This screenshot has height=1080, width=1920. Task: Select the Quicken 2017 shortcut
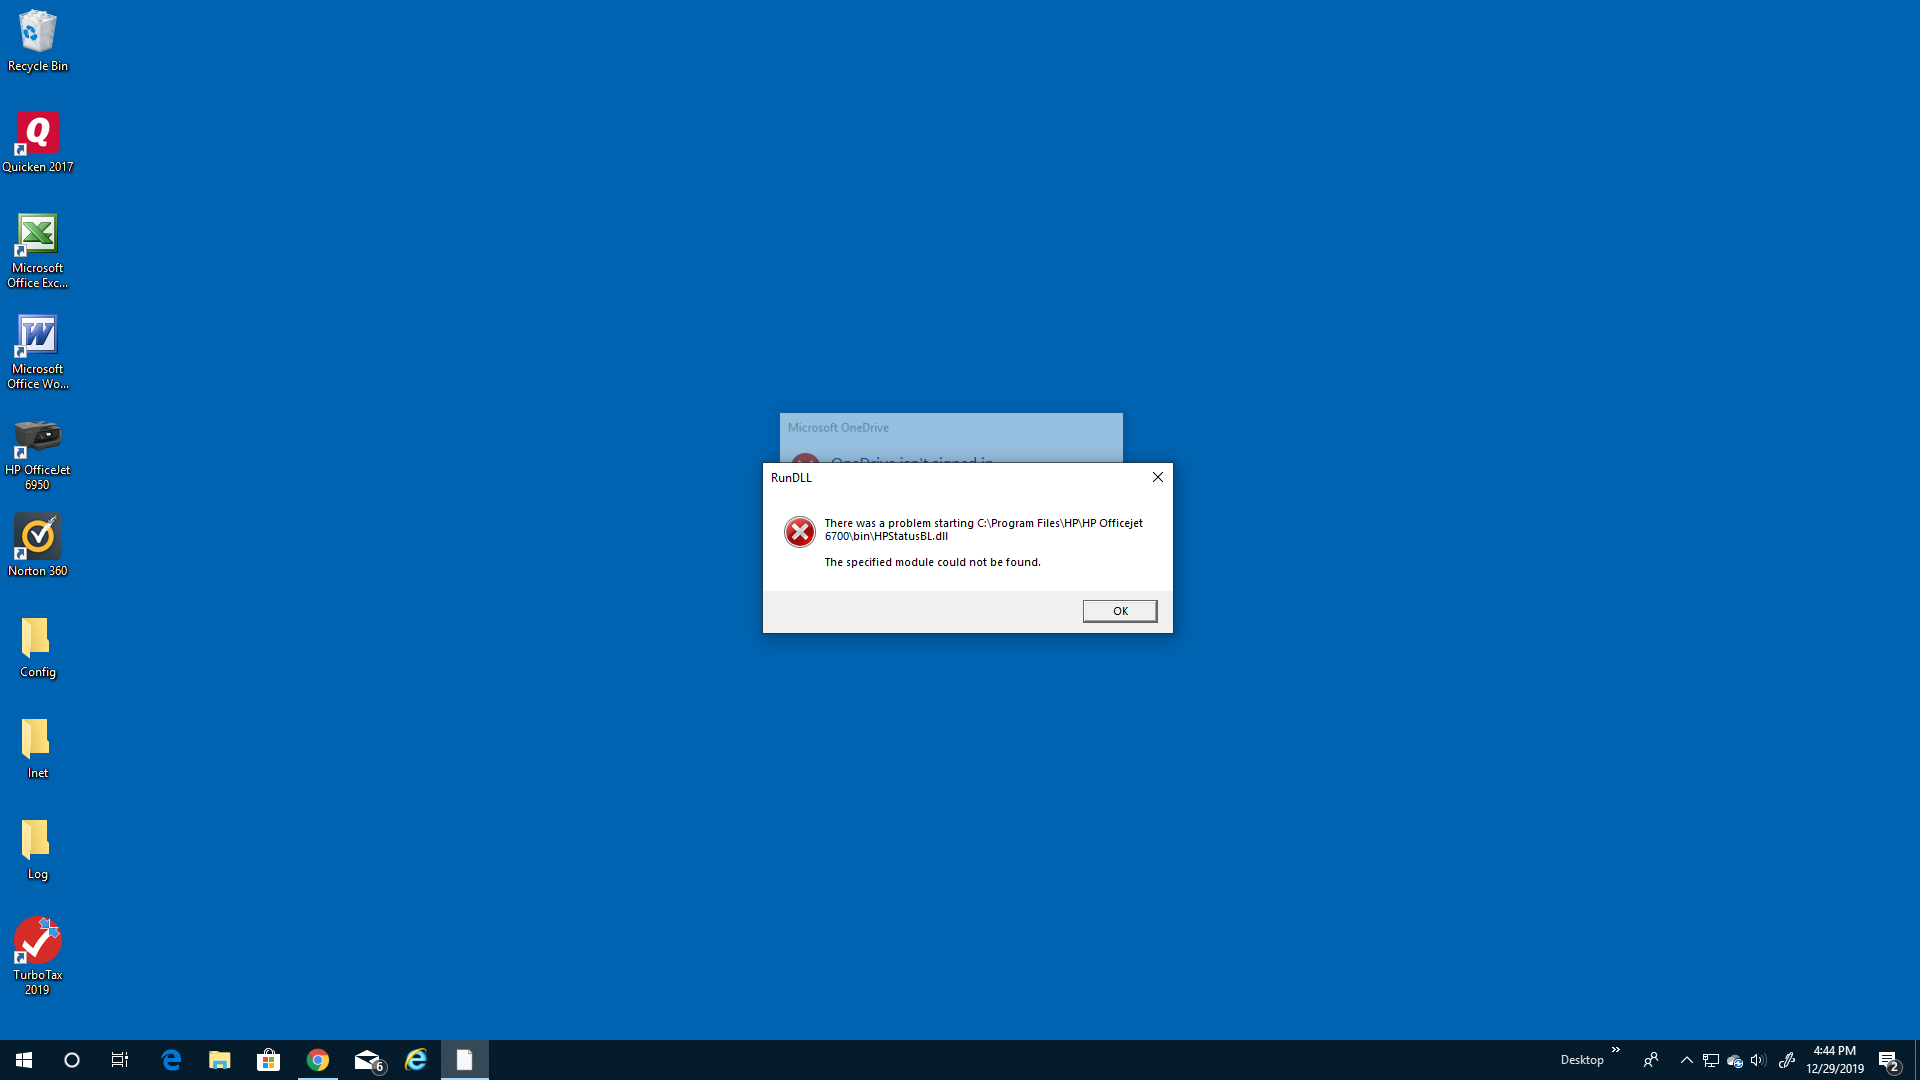(38, 142)
